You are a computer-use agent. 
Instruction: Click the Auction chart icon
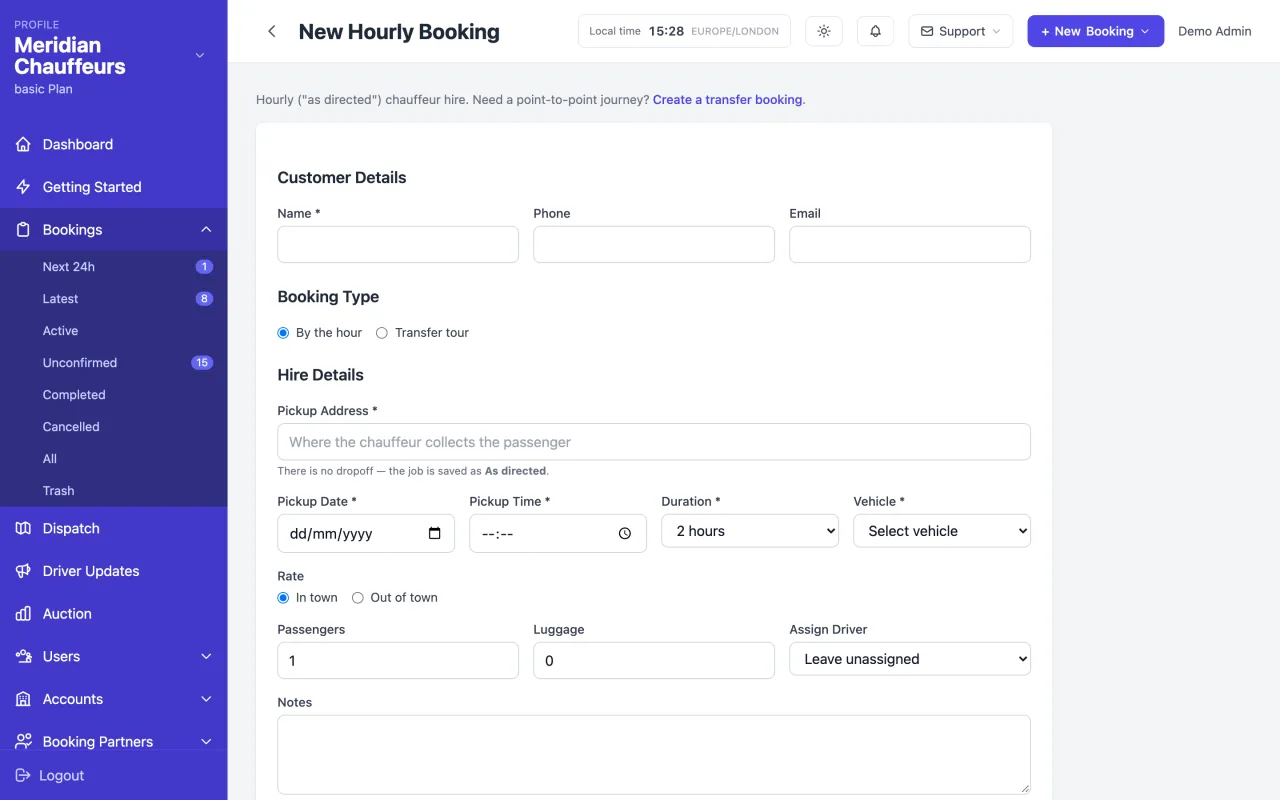coord(23,614)
